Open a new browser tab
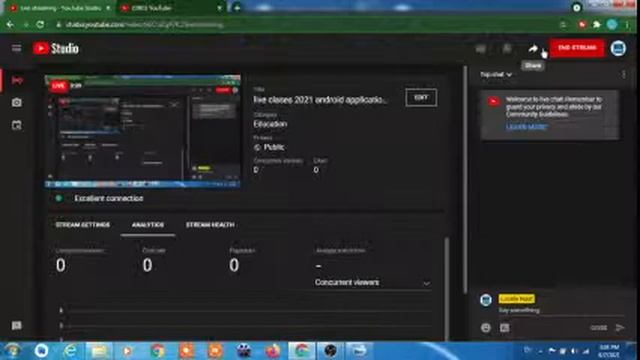Screen dimensions: 640x360 coord(237,8)
